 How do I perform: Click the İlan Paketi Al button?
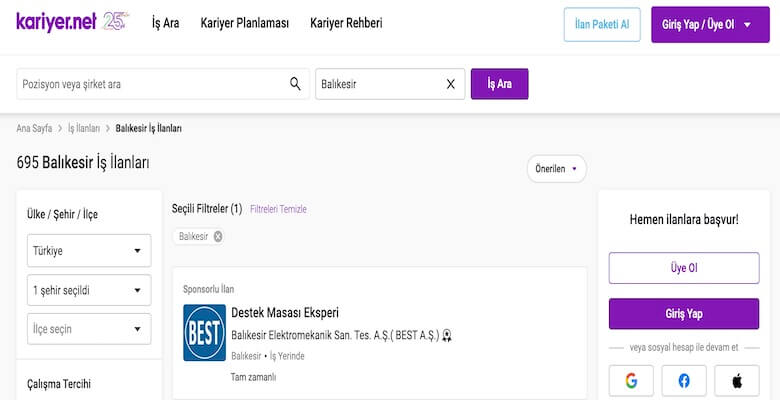point(602,24)
